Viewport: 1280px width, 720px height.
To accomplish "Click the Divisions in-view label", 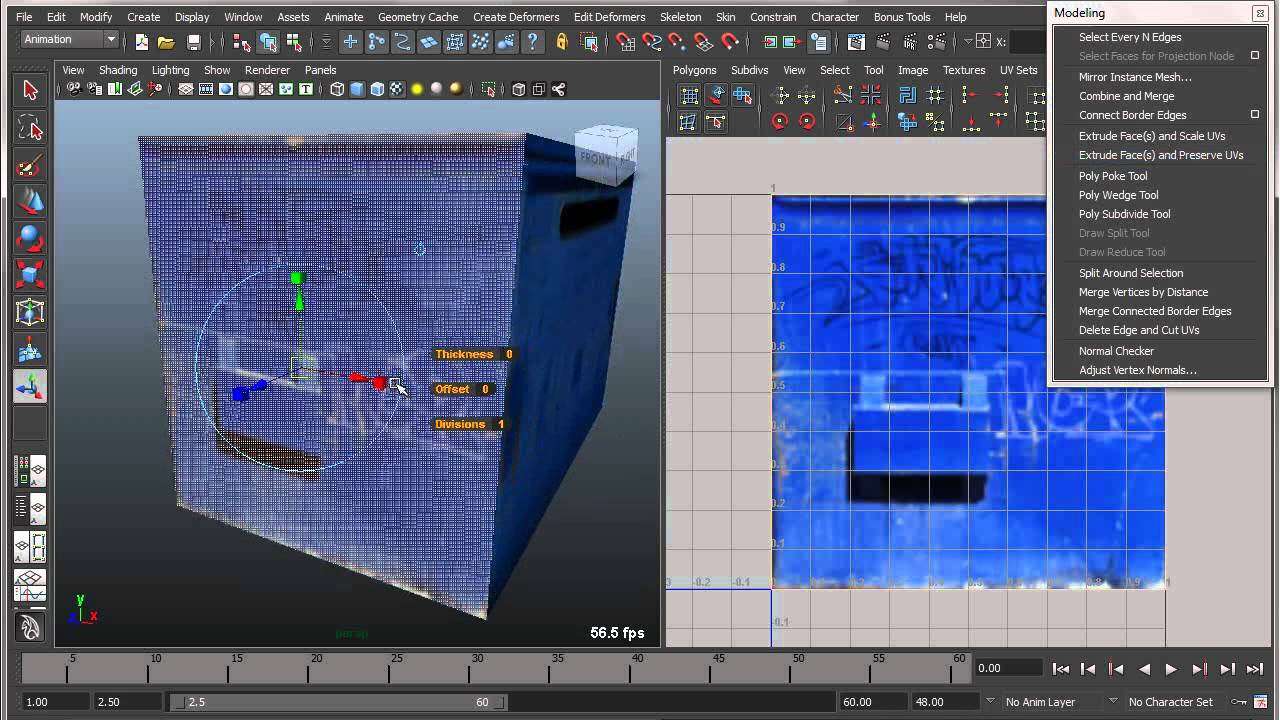I will [460, 424].
